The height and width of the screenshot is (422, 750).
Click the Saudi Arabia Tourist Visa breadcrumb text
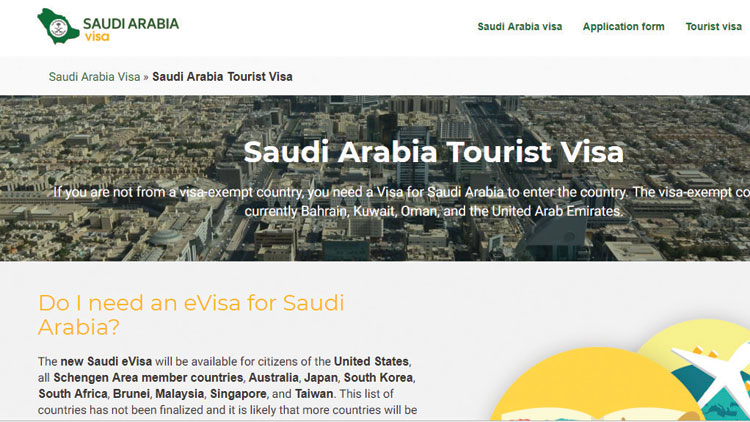(222, 76)
